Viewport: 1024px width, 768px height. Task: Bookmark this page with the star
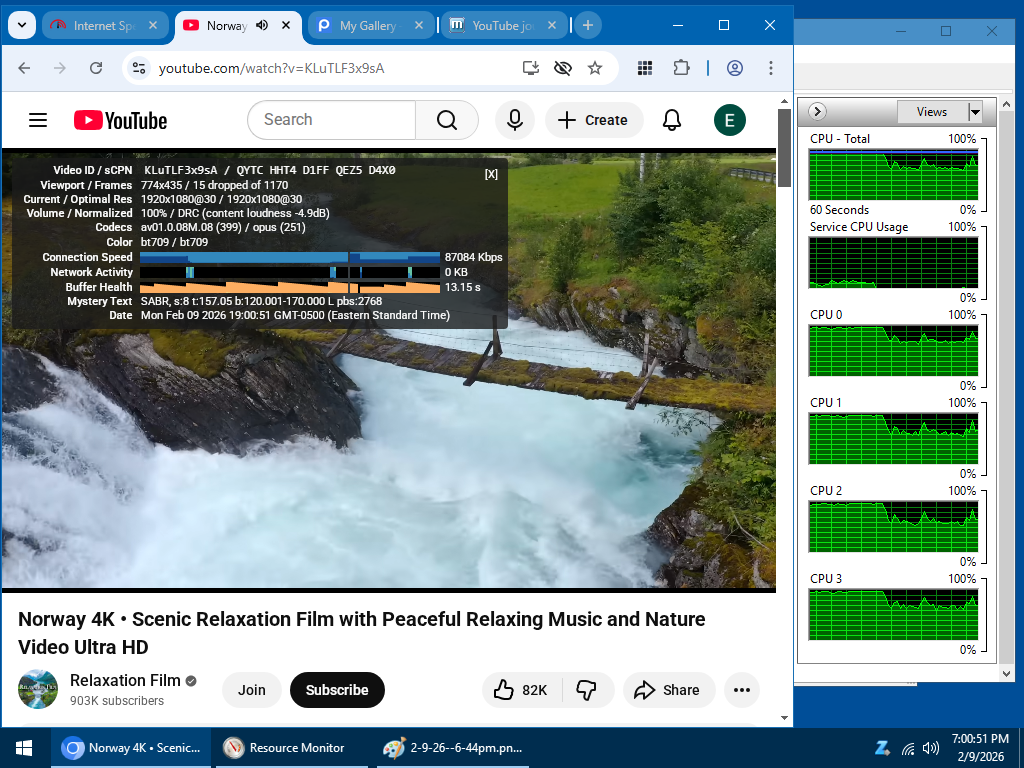click(595, 68)
